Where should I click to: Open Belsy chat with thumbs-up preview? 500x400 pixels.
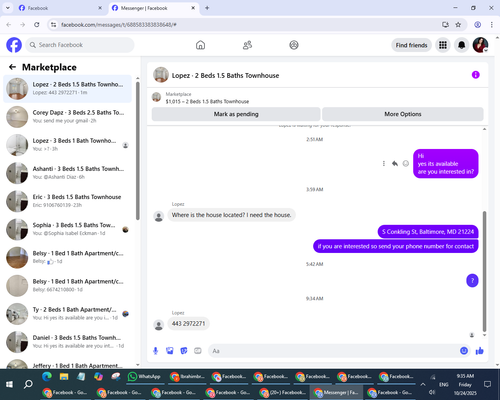coord(67,258)
